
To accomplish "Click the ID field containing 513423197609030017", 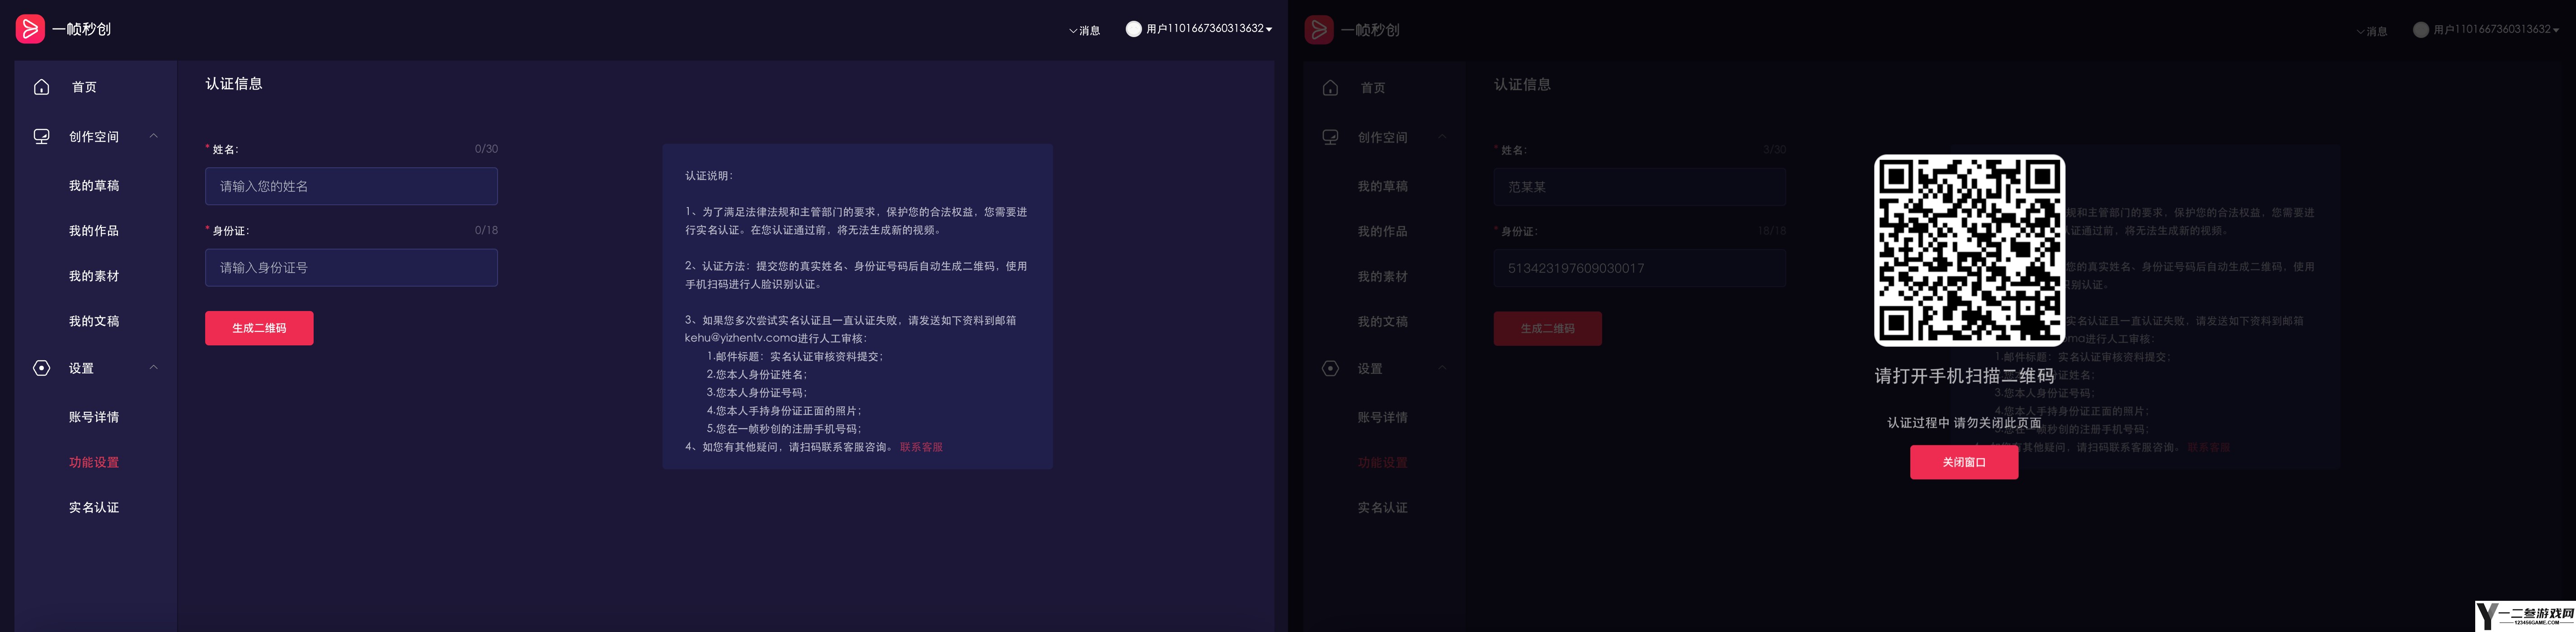I will (1640, 268).
